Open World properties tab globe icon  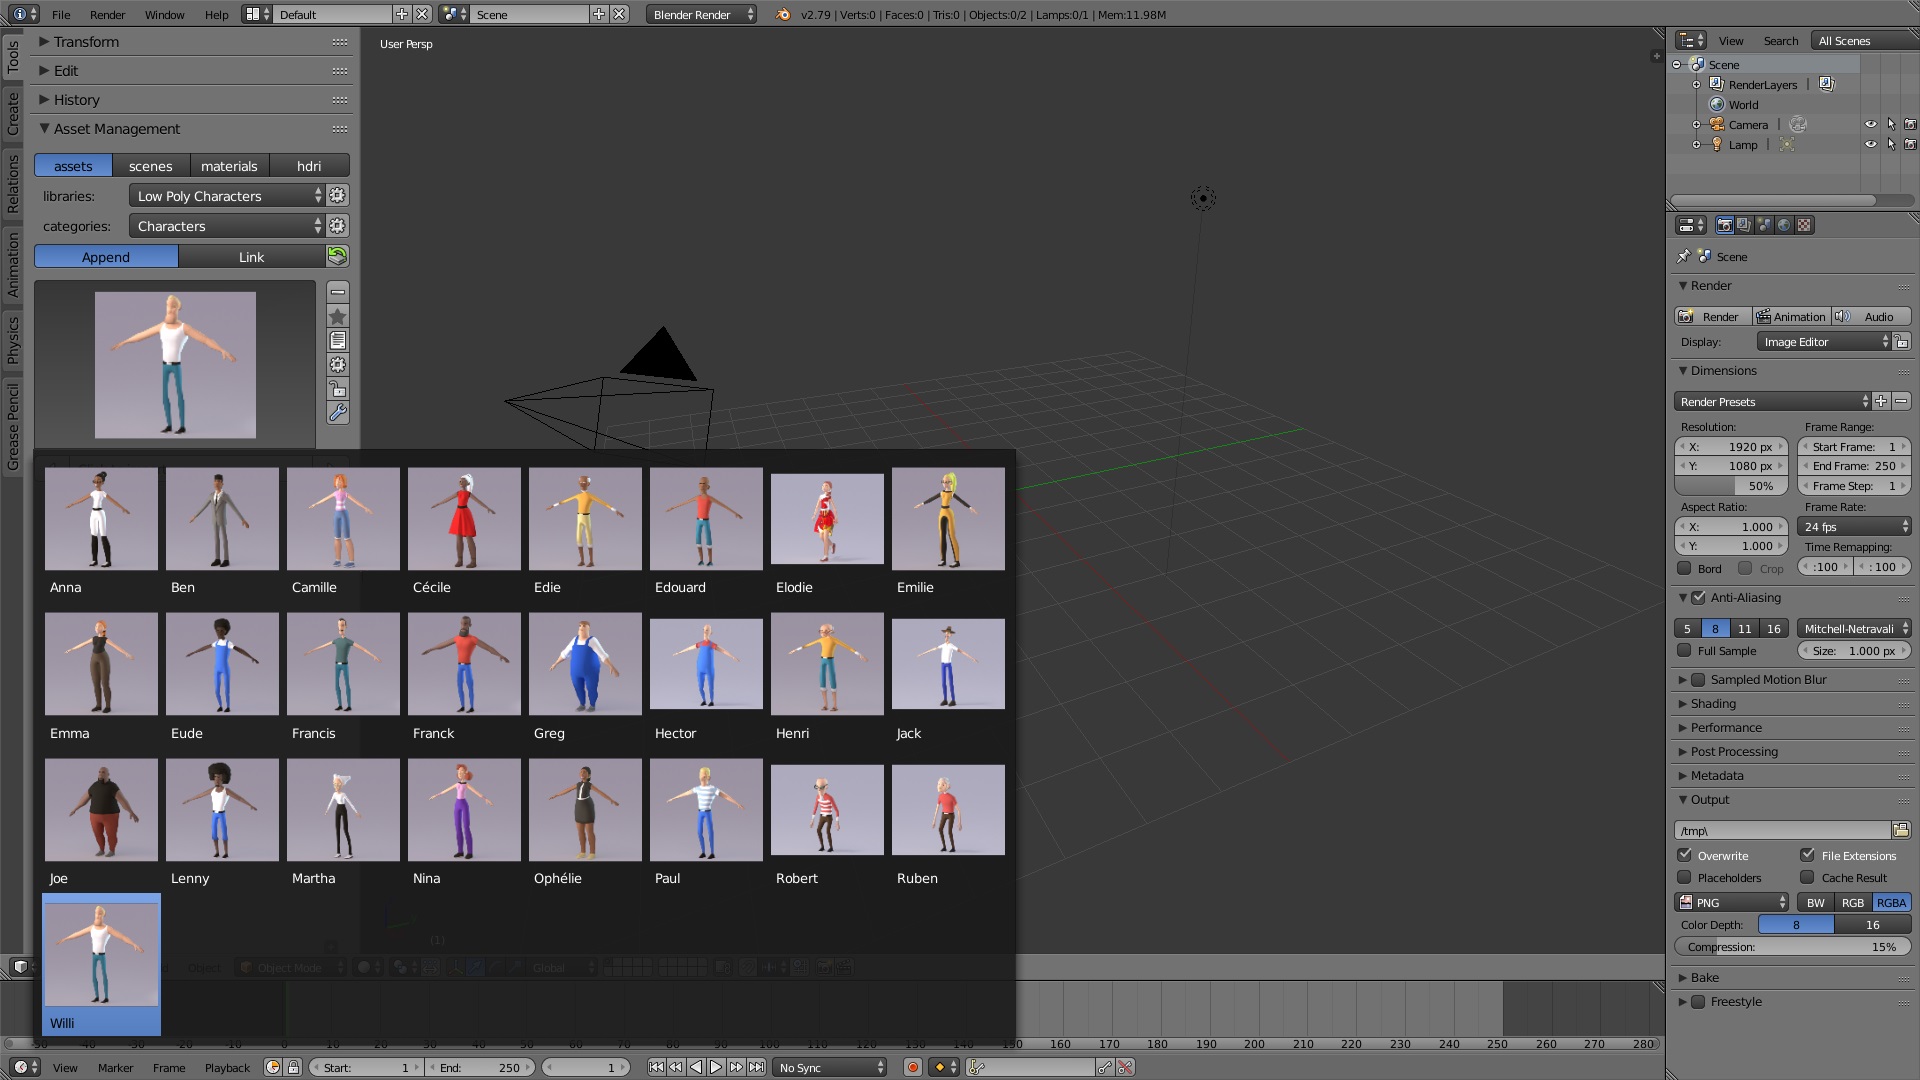pos(1784,225)
